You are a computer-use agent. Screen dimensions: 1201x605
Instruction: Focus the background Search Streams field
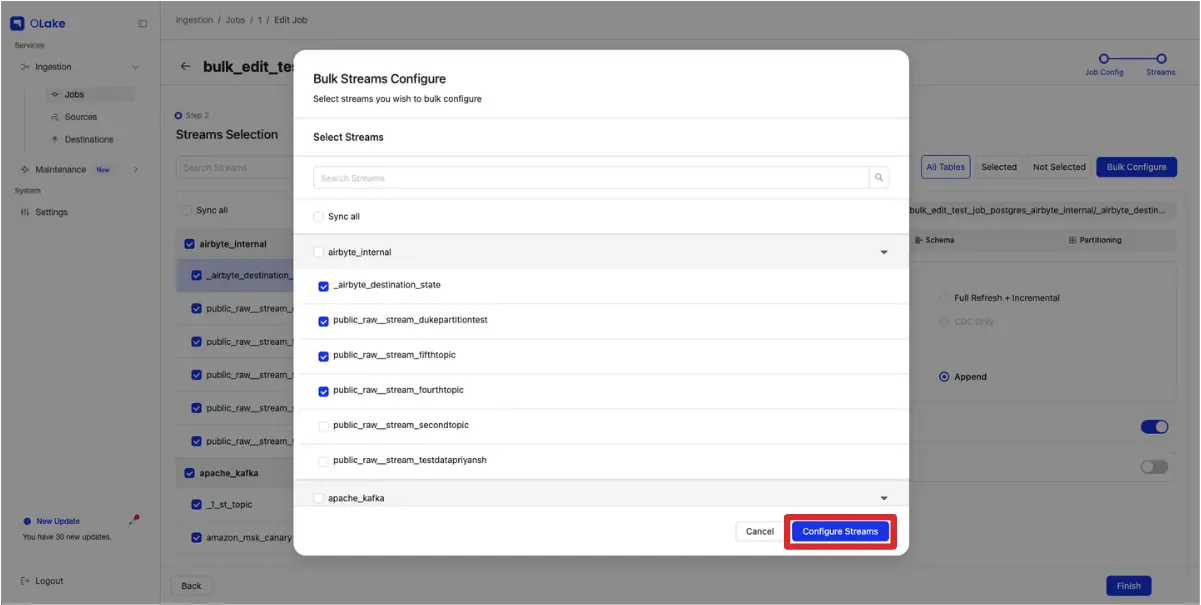point(235,167)
